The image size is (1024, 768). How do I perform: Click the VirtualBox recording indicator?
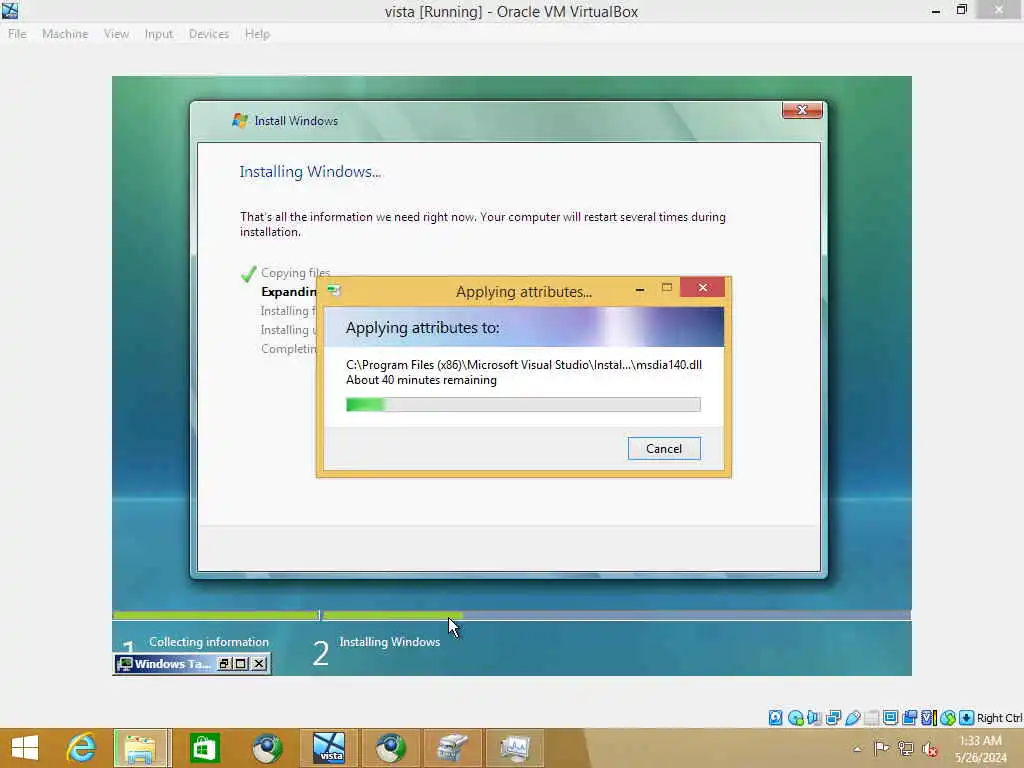[x=909, y=718]
